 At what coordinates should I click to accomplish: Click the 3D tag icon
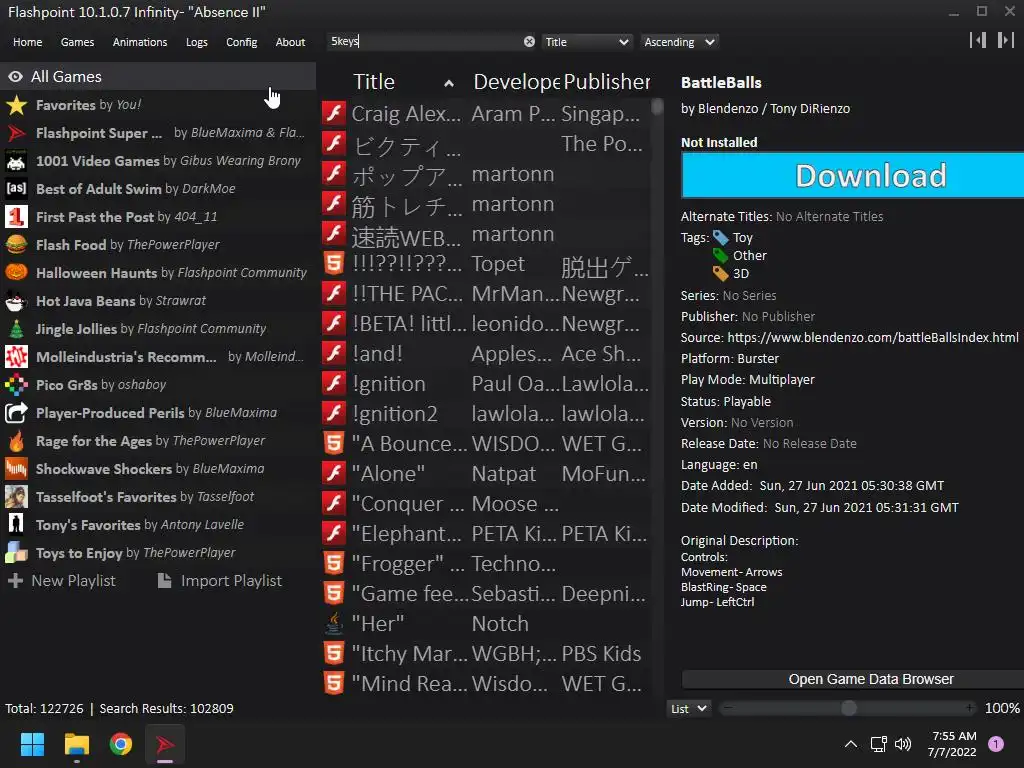(x=720, y=274)
